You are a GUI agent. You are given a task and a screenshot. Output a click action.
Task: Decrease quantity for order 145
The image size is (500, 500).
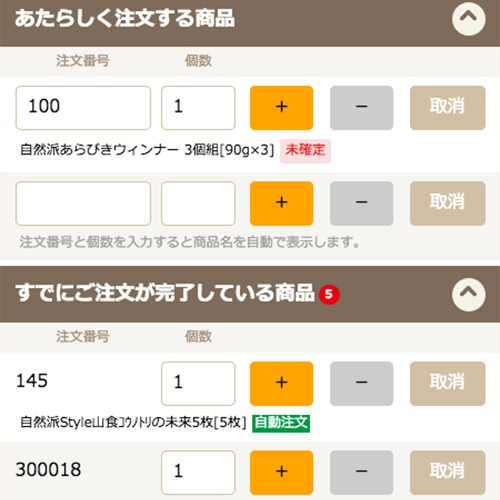(x=361, y=383)
